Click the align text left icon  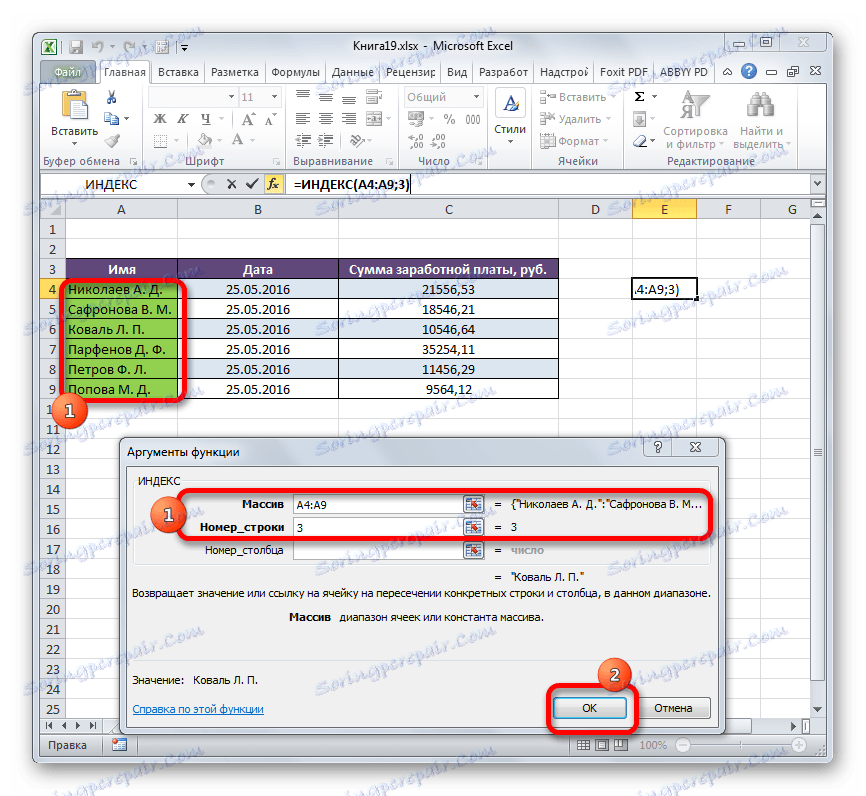coord(303,119)
